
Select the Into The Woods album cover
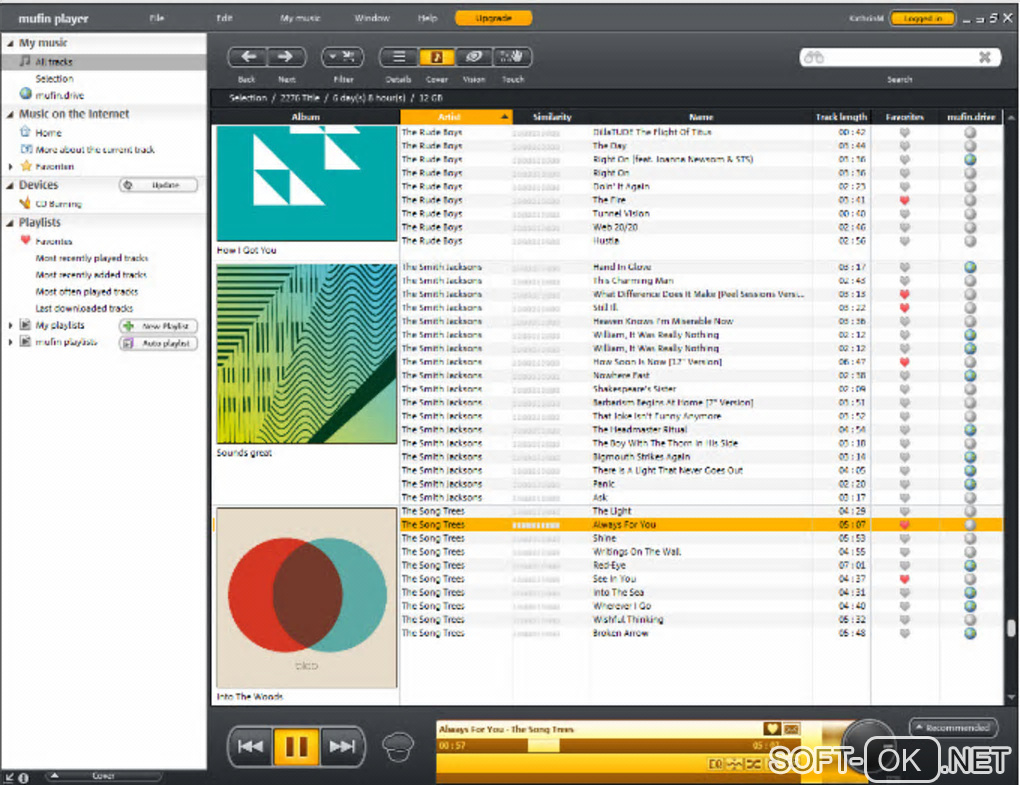coord(306,598)
